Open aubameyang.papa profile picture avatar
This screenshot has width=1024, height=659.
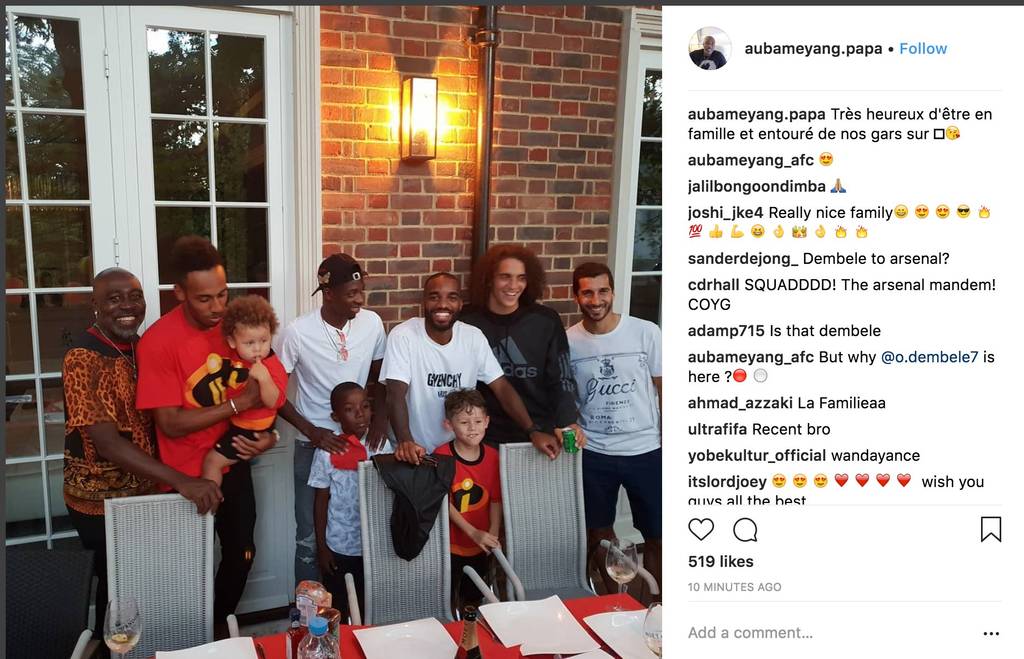point(710,48)
